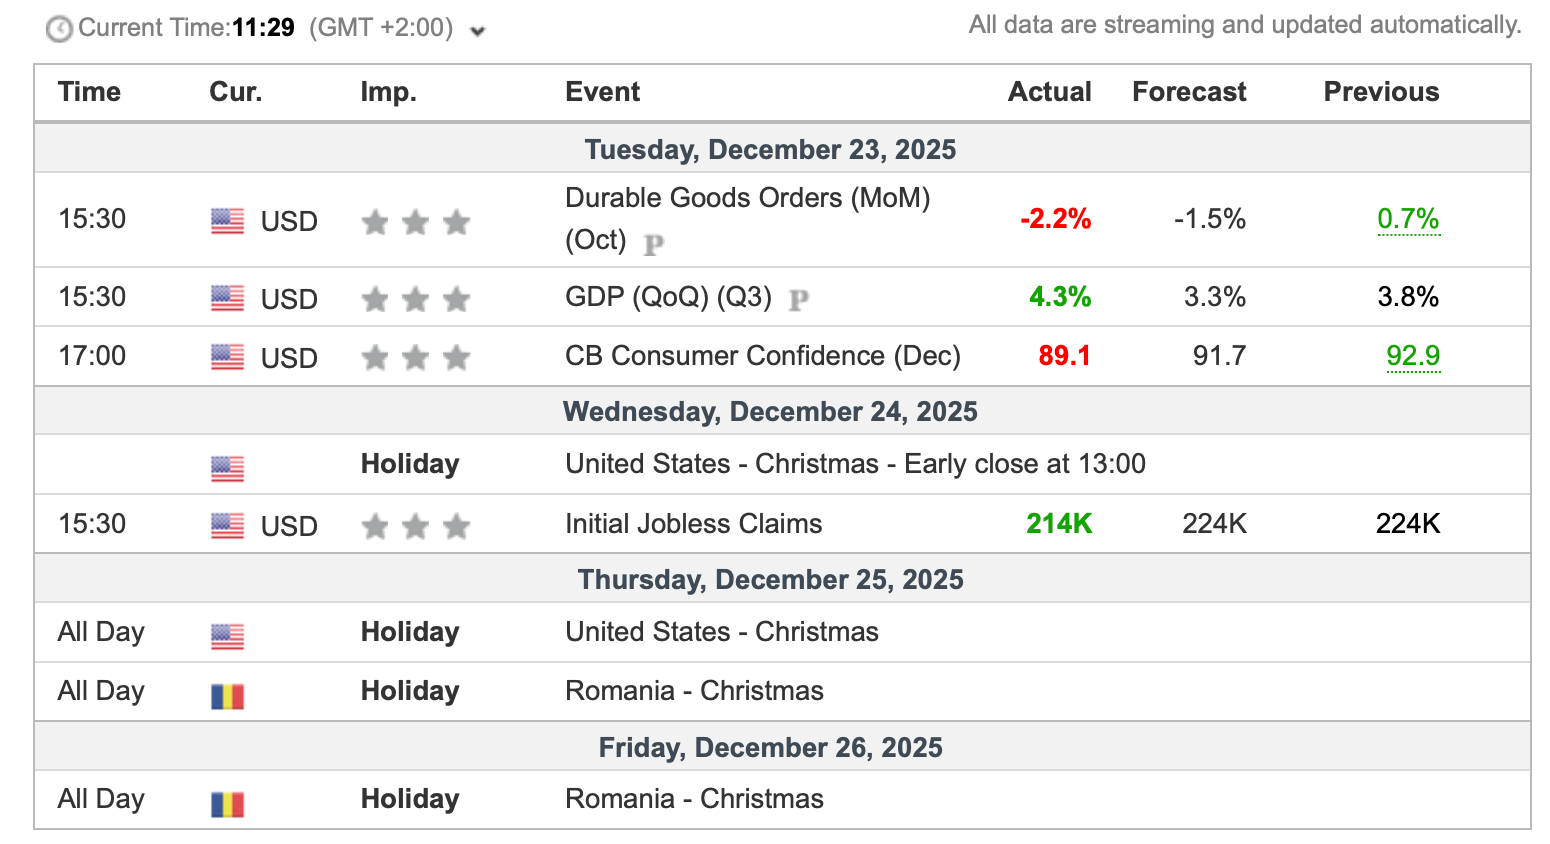Click the Time column header
Image resolution: width=1550 pixels, height=844 pixels.
(89, 92)
